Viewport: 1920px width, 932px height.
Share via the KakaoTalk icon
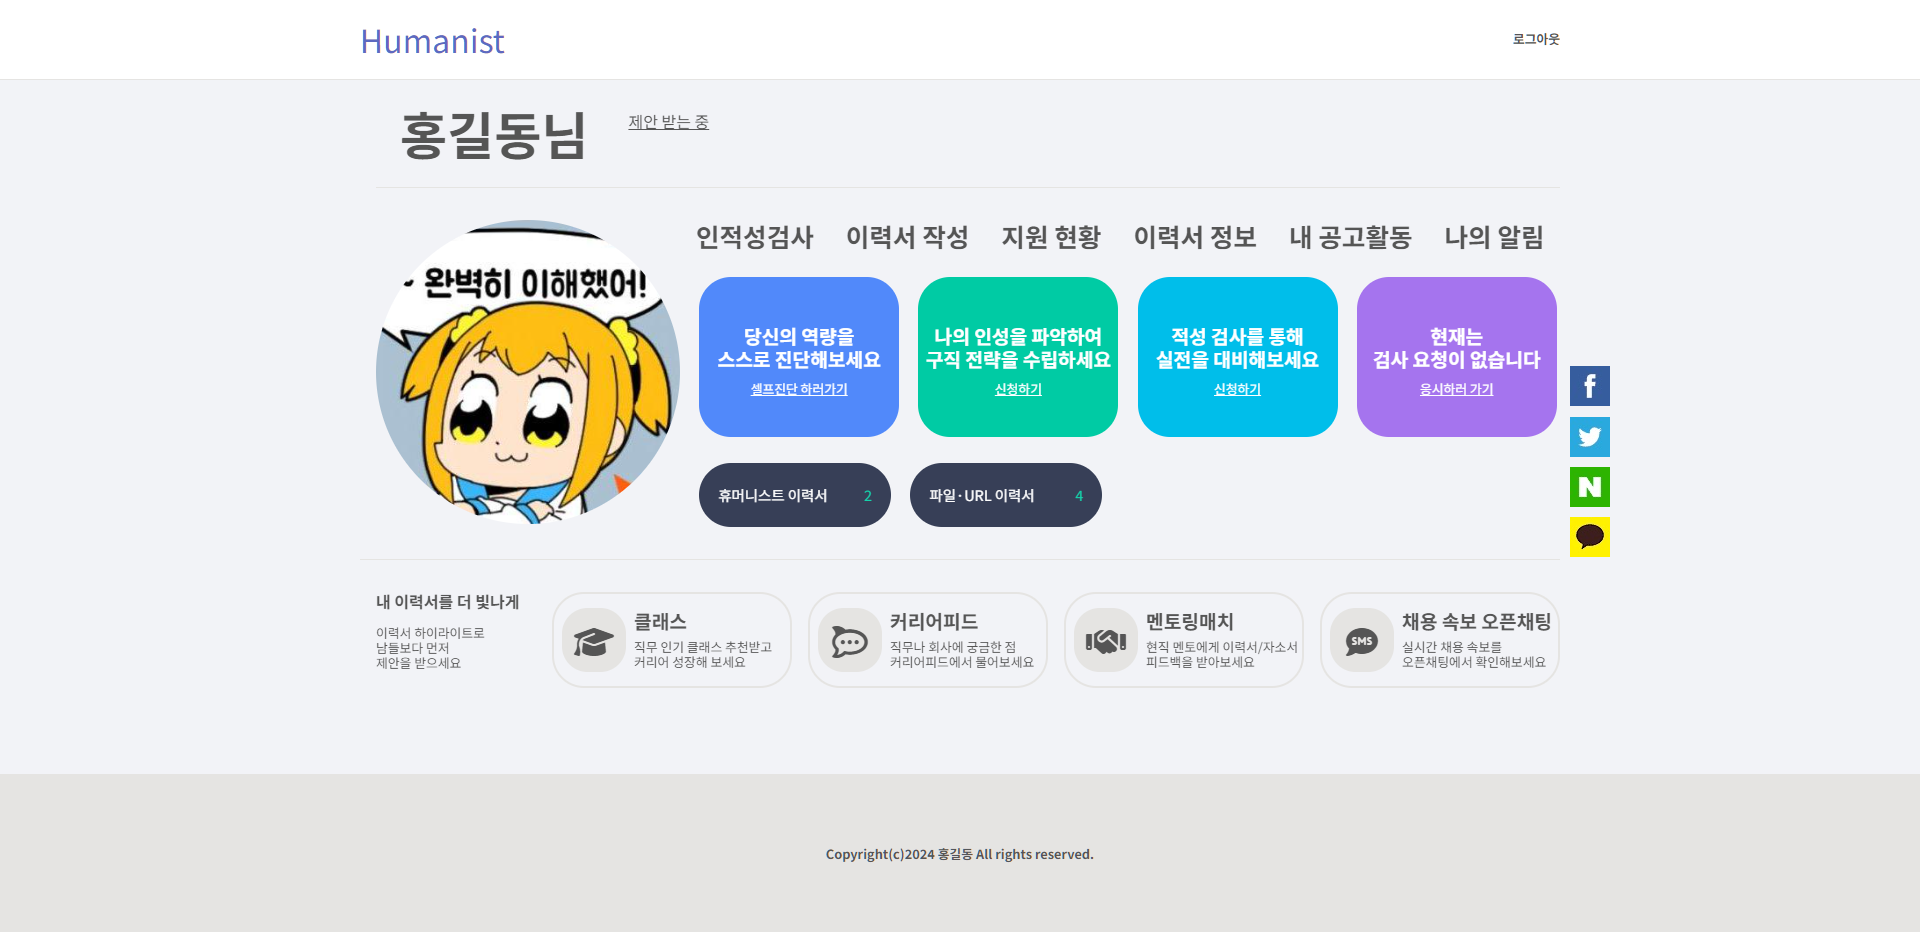(1589, 537)
